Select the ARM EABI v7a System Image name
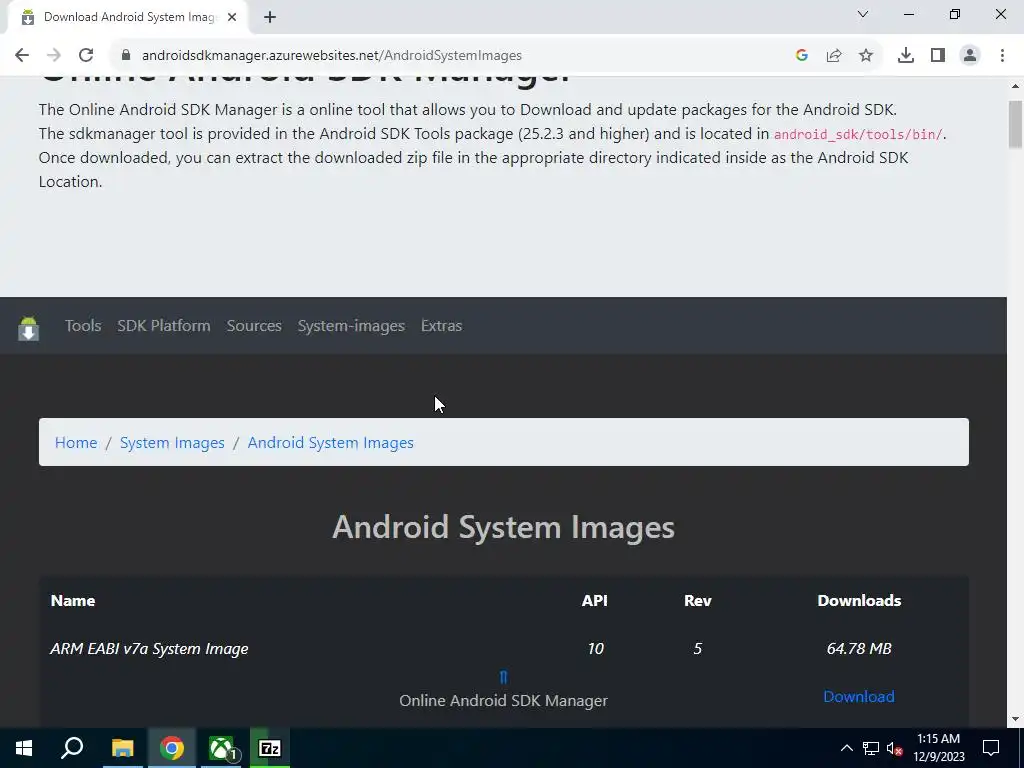 [150, 649]
